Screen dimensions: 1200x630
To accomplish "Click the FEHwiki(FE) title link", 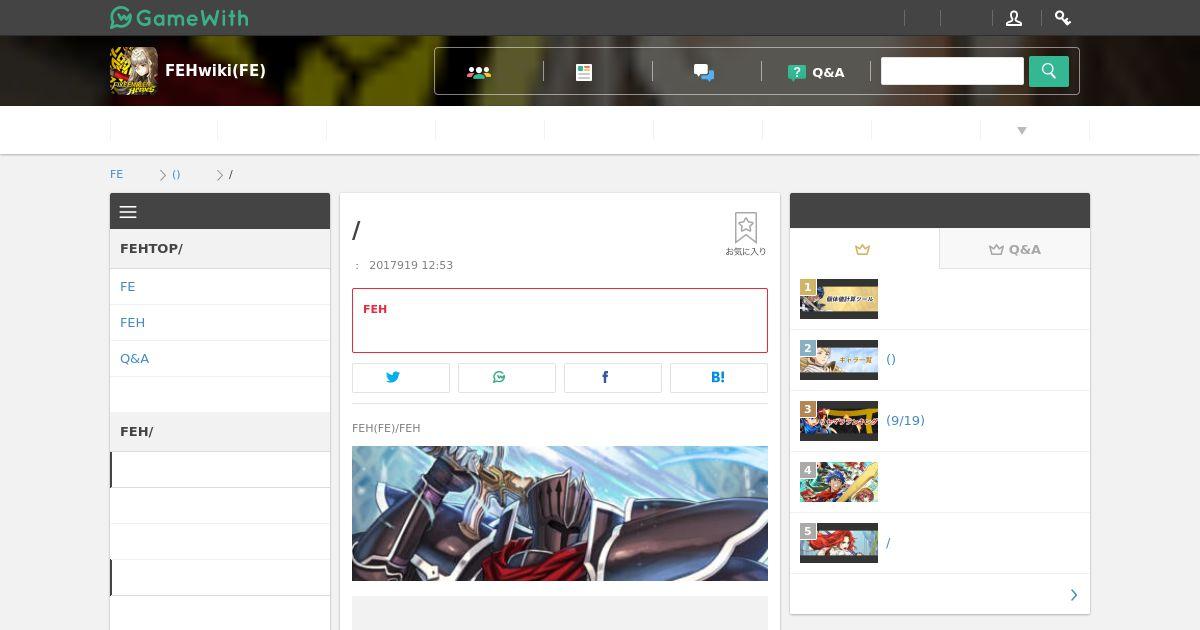I will [x=215, y=71].
